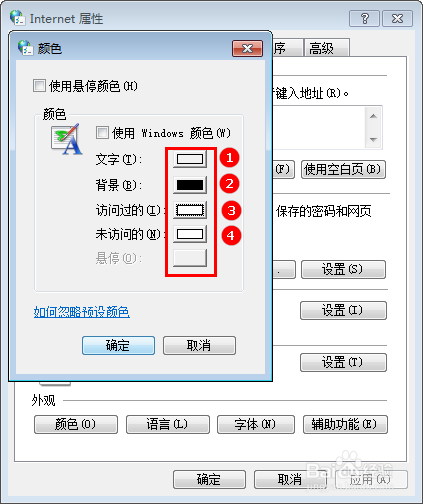Viewport: 423px width, 504px height.
Task: Close the 颜色 dialog with red X
Action: [247, 49]
